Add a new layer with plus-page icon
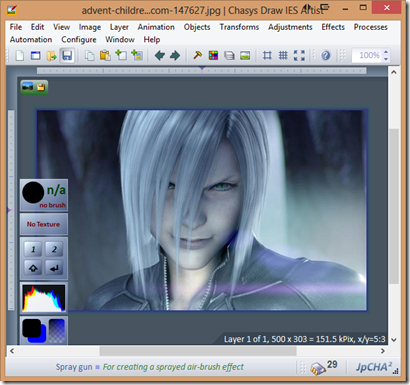 (x=121, y=55)
